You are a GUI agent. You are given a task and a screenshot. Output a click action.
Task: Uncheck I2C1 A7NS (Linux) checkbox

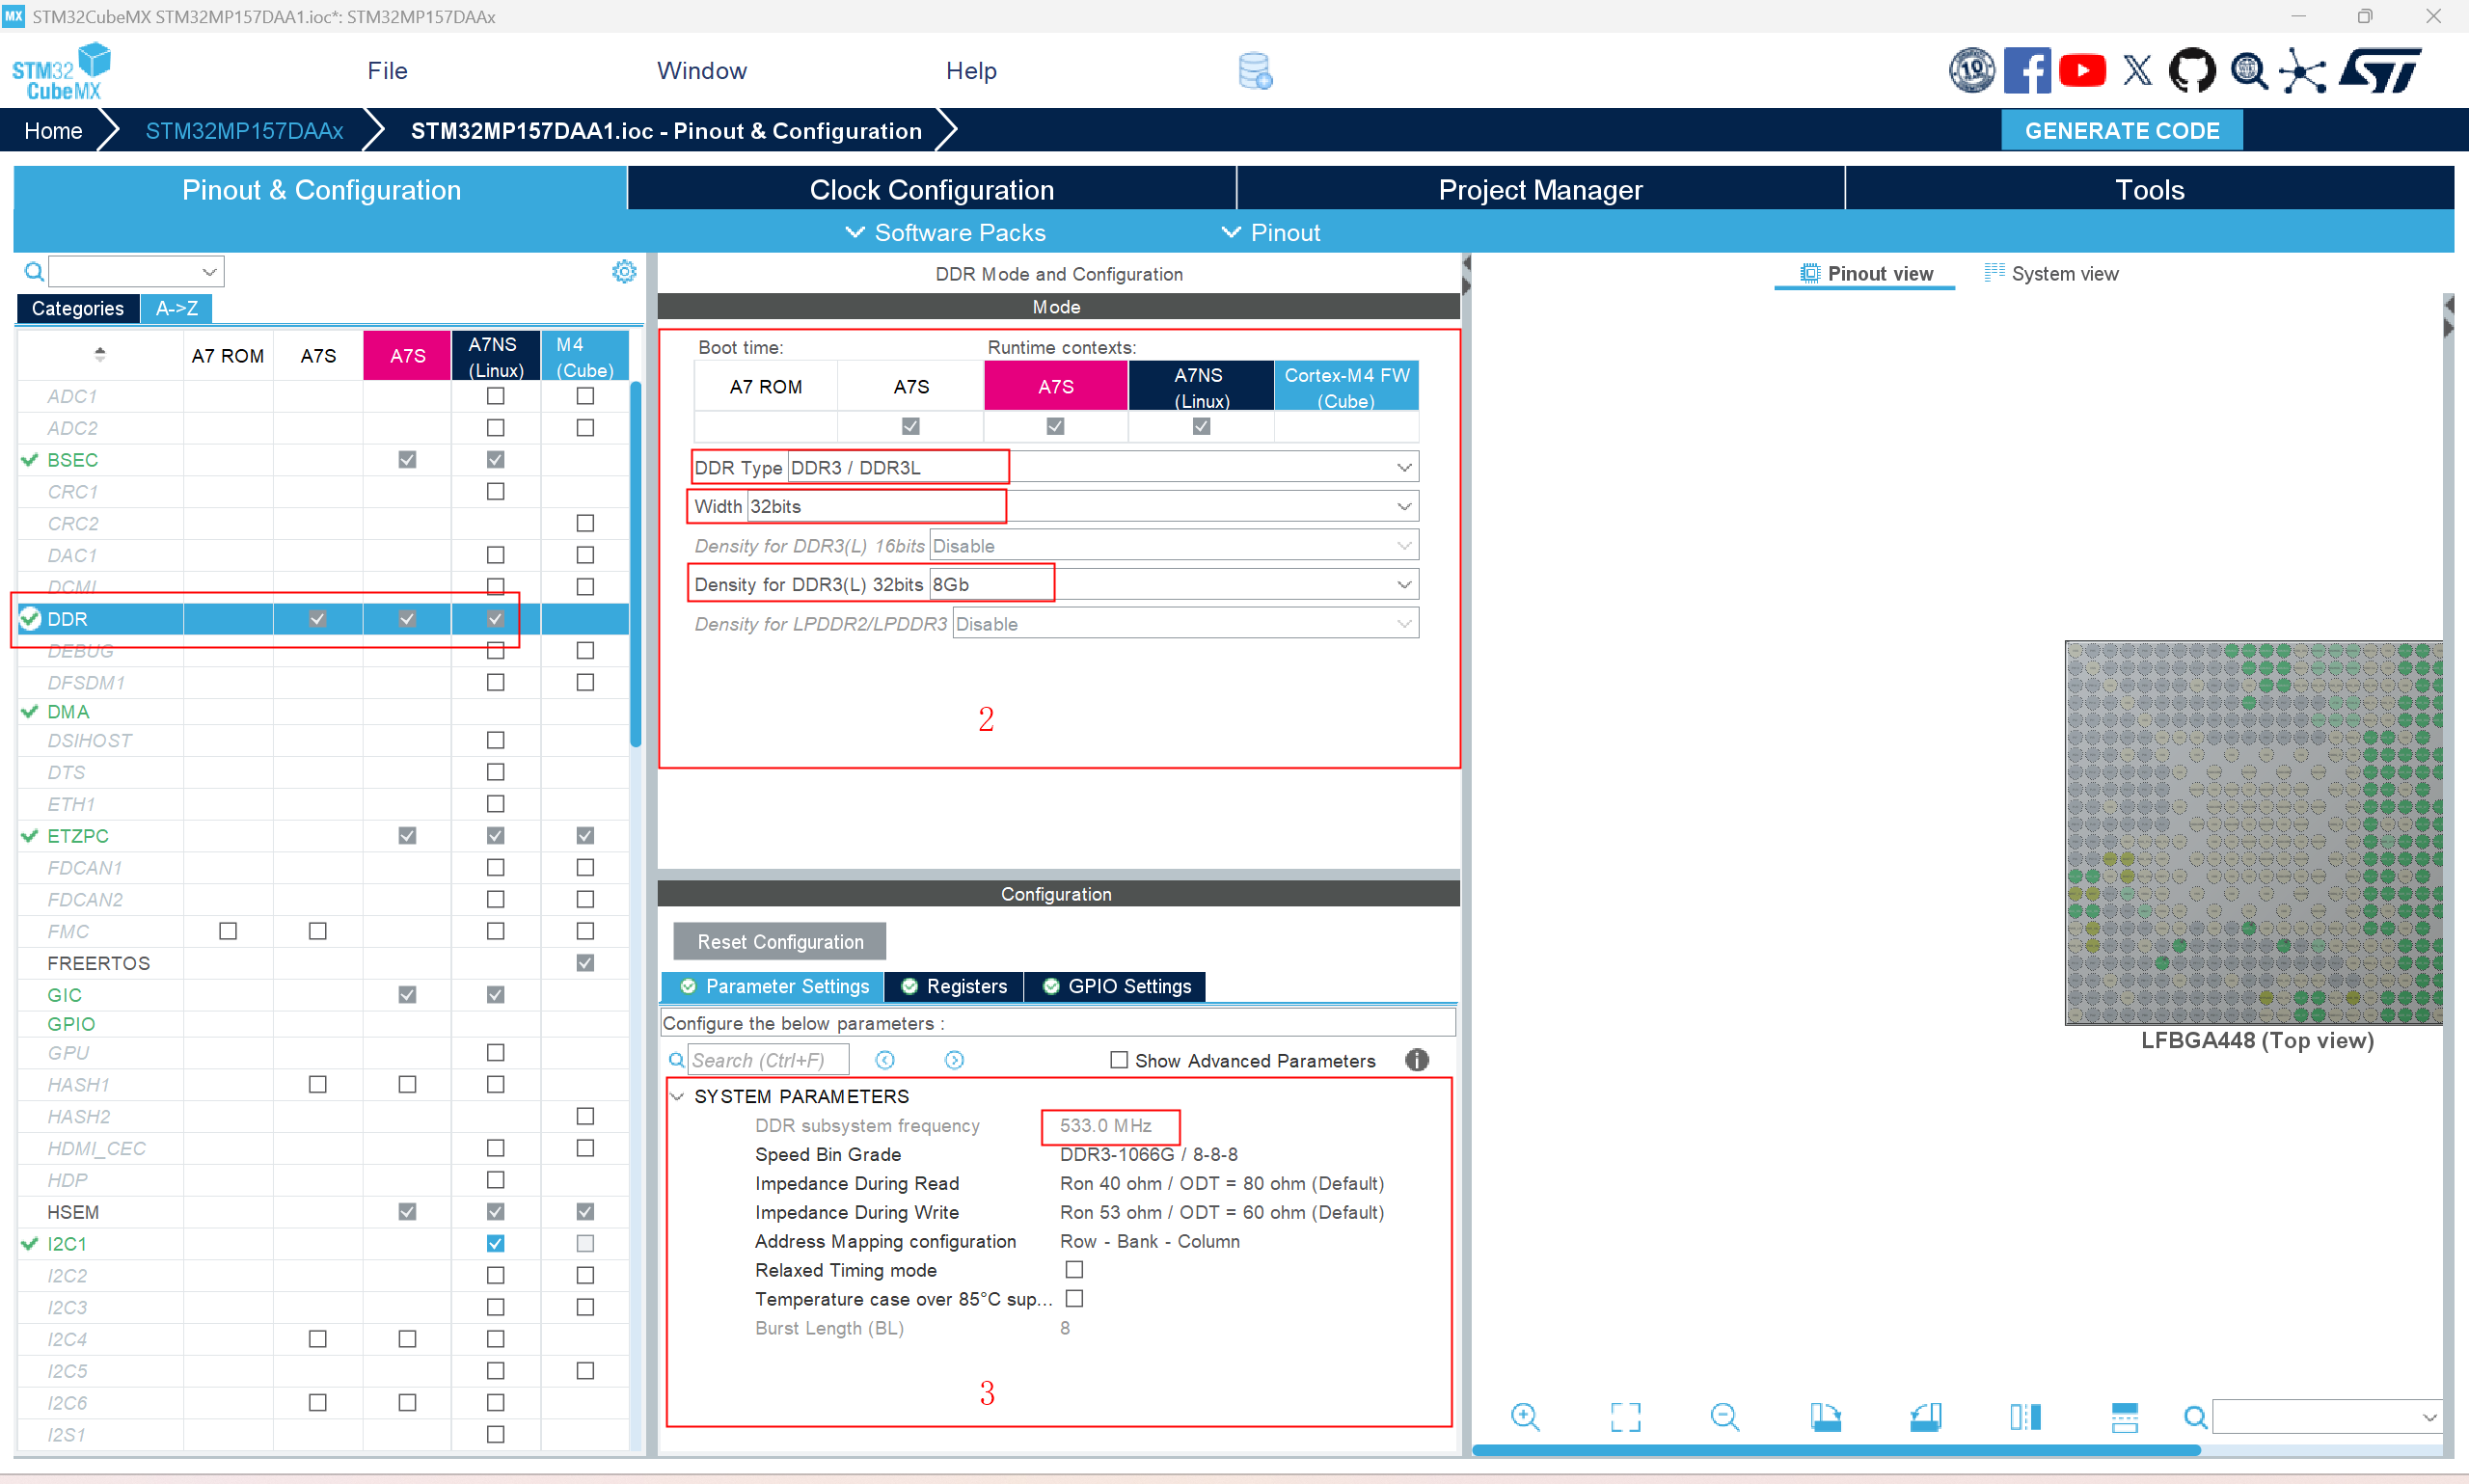(x=495, y=1243)
